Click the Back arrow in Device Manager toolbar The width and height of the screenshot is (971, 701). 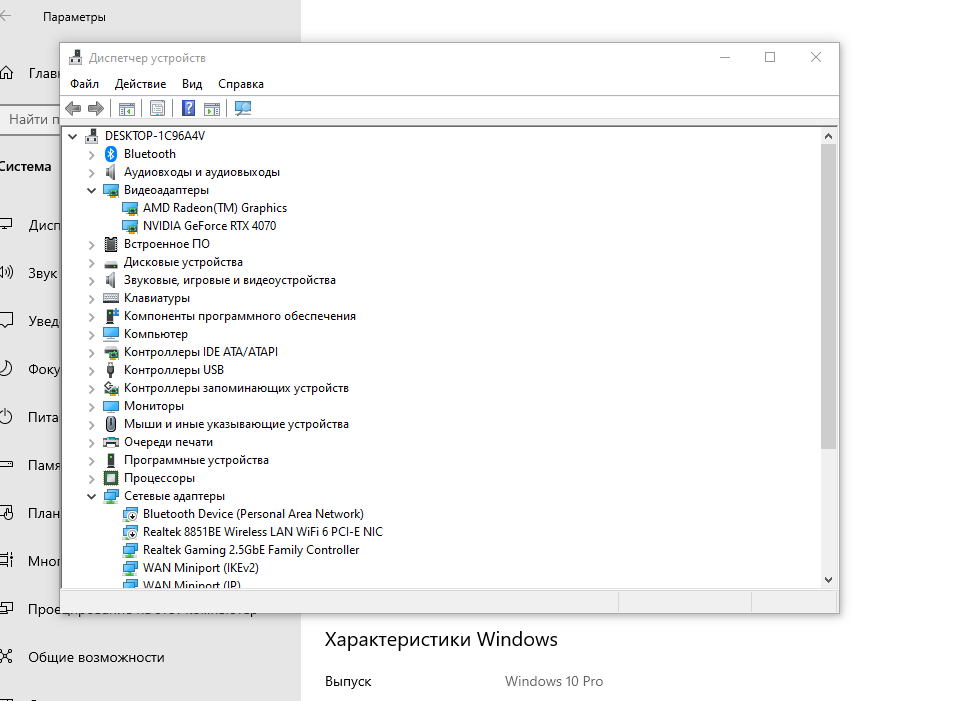[x=73, y=108]
